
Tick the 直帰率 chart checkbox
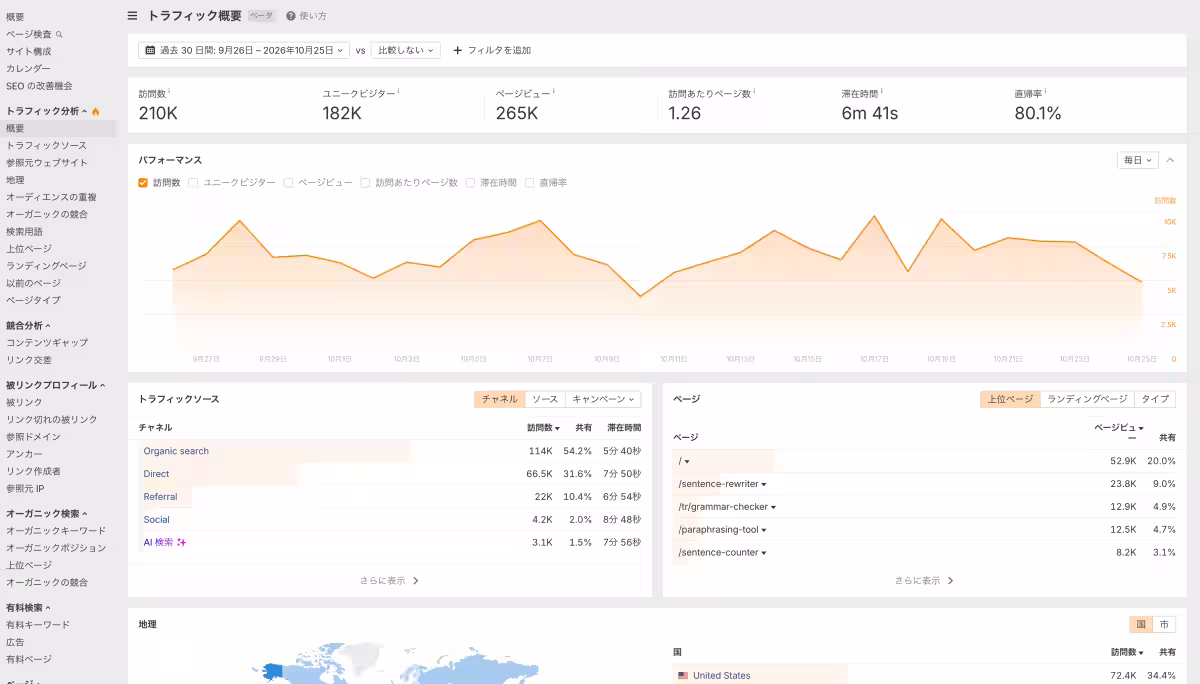click(x=529, y=183)
